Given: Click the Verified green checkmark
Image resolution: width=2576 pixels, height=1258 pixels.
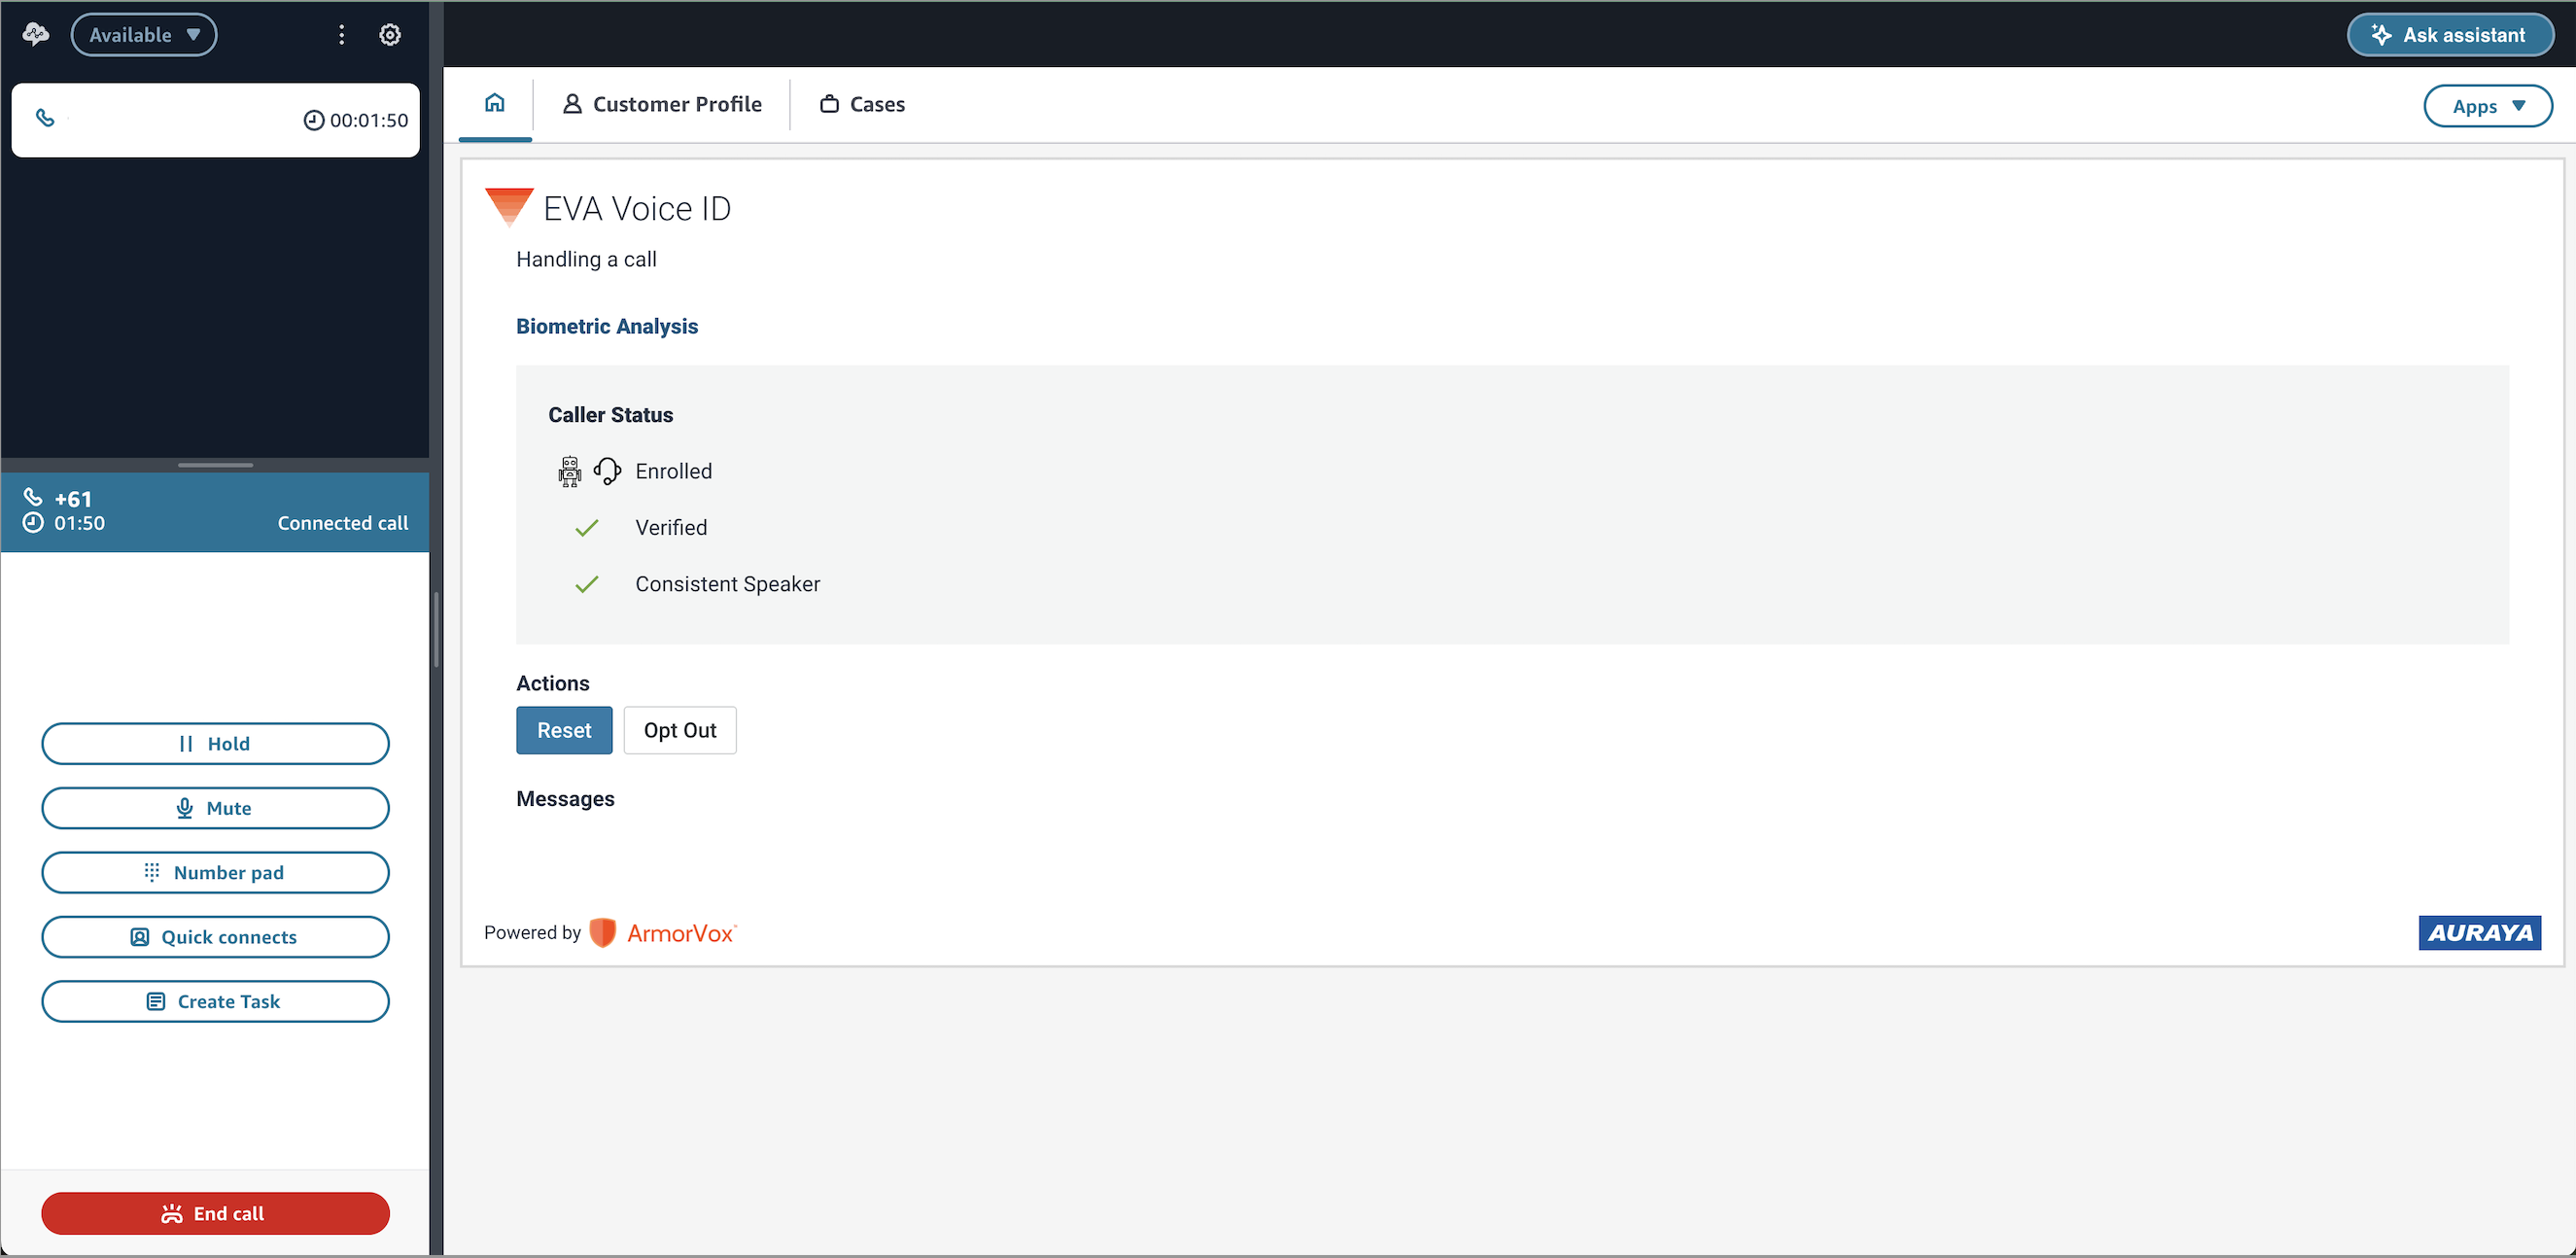Looking at the screenshot, I should [587, 528].
